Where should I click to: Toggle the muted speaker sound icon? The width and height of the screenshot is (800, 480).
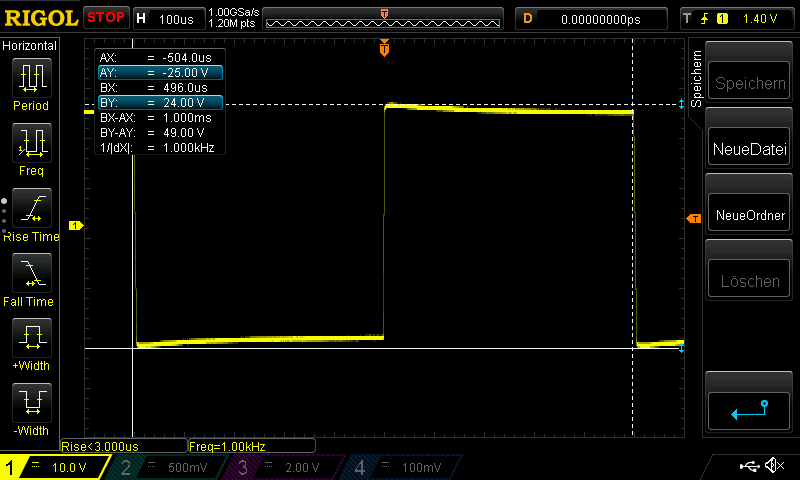coord(775,465)
